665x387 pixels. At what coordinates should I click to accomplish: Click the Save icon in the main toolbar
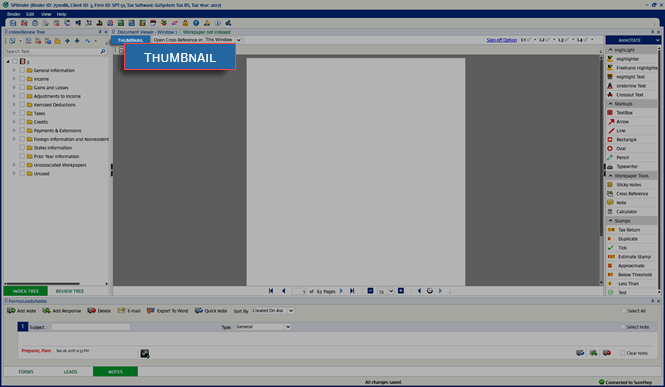[13, 23]
